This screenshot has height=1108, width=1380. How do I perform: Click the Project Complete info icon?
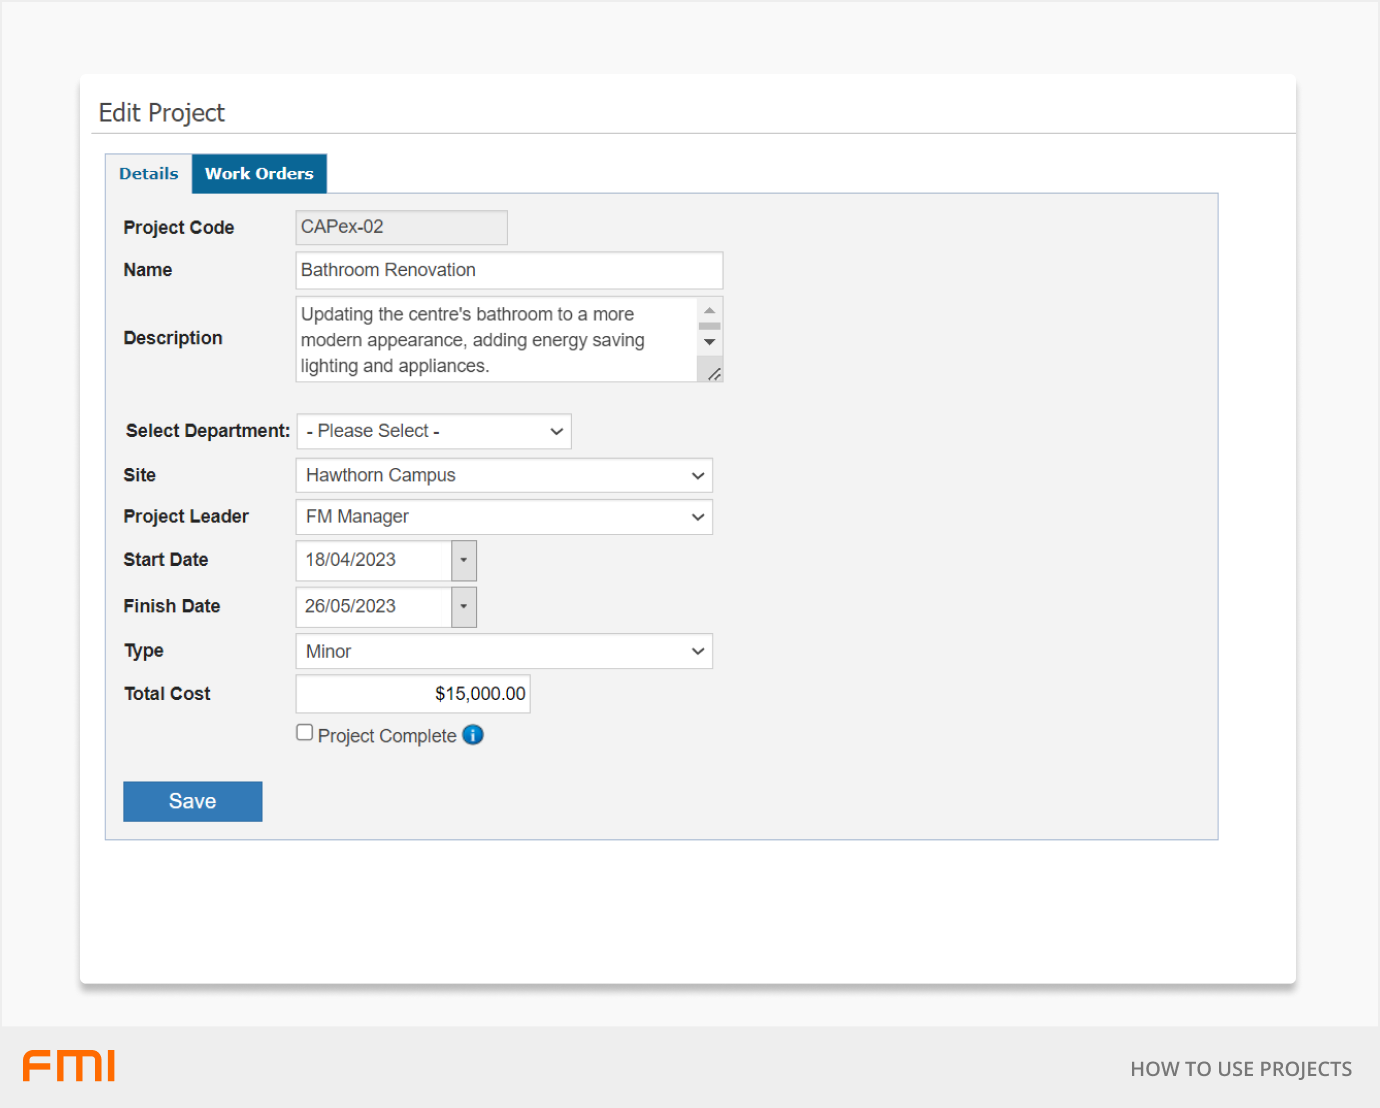coord(473,735)
